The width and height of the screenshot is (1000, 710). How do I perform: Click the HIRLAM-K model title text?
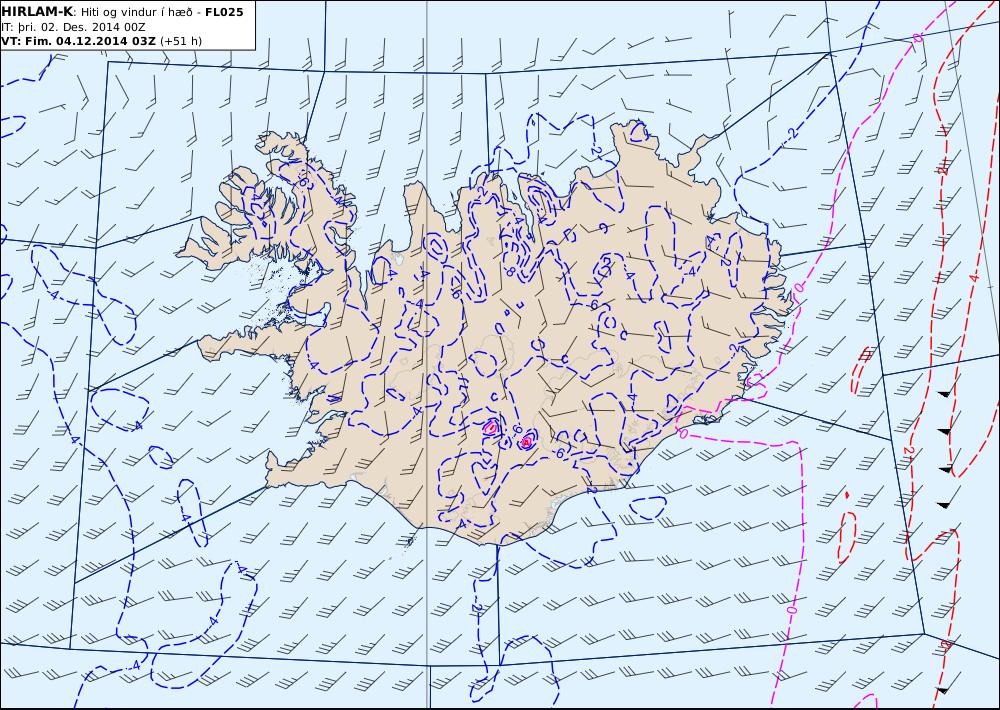[37, 12]
